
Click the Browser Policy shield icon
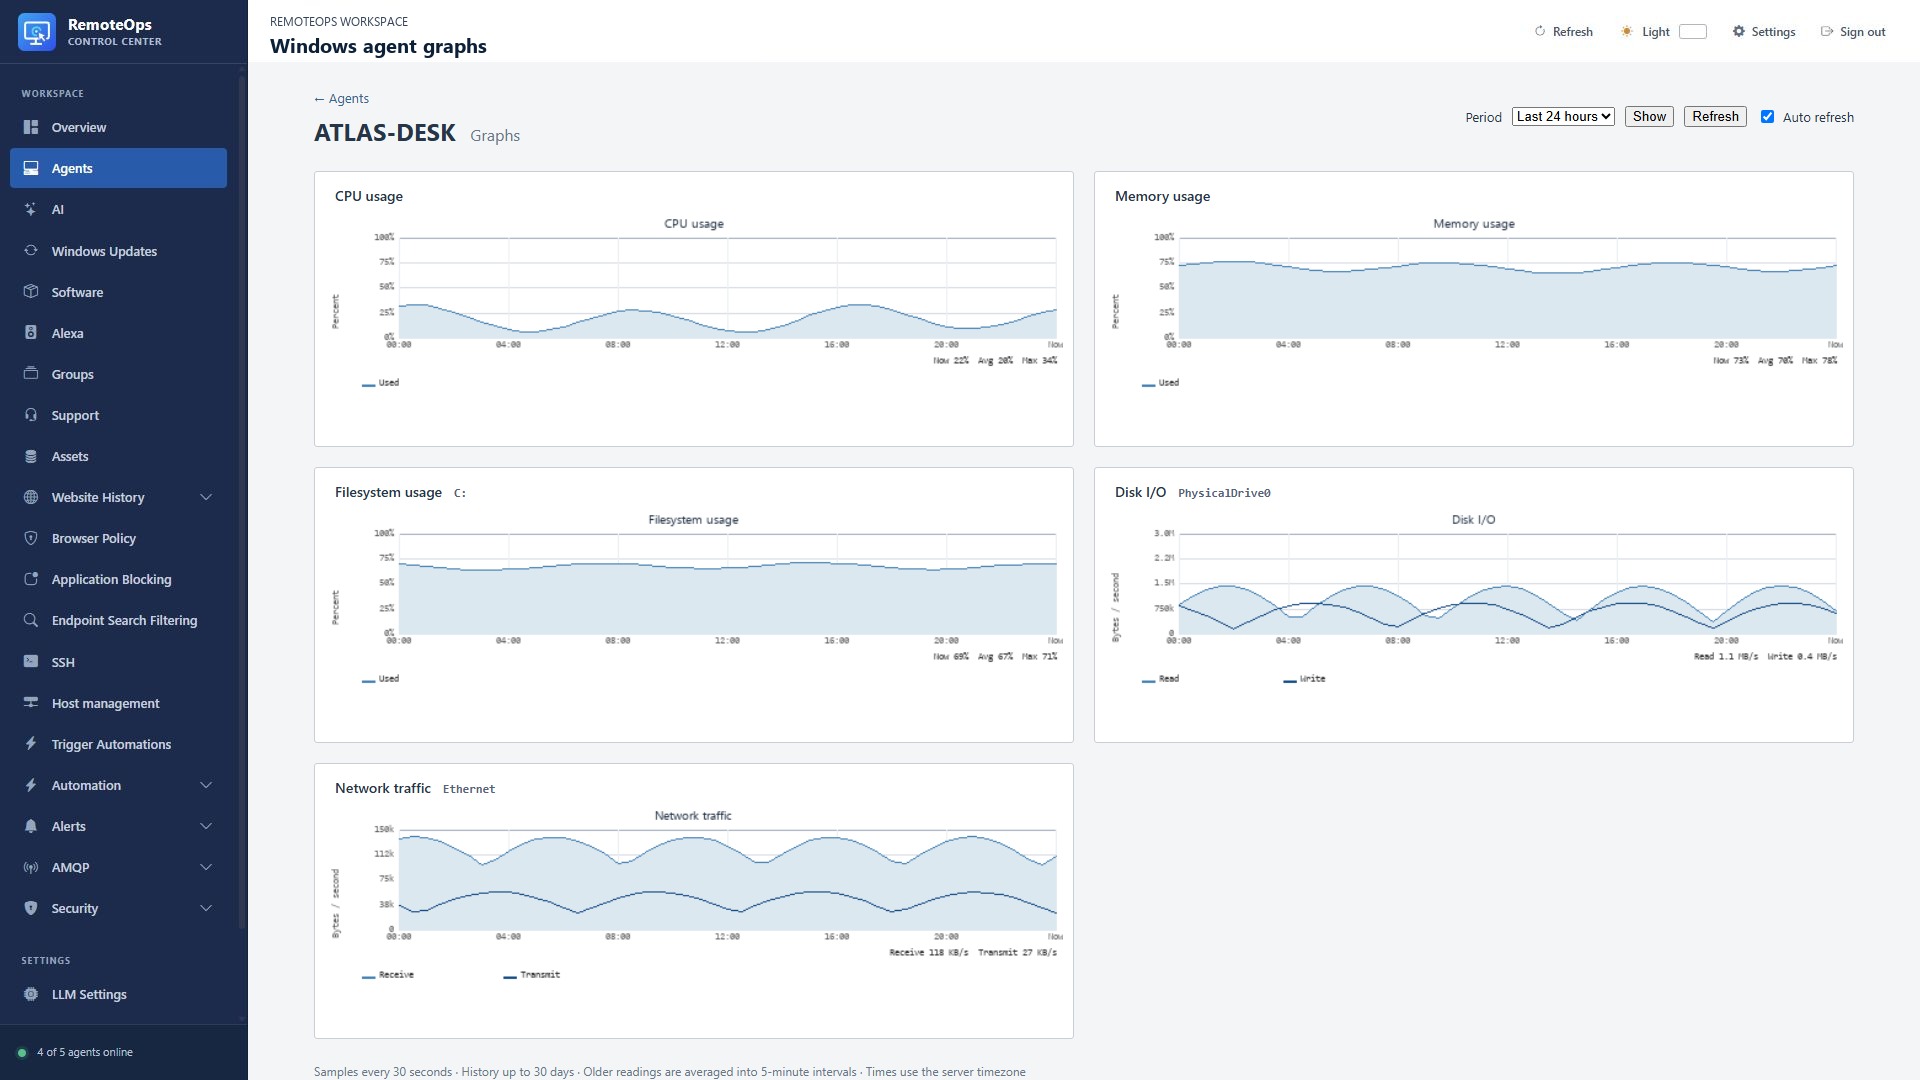(31, 538)
